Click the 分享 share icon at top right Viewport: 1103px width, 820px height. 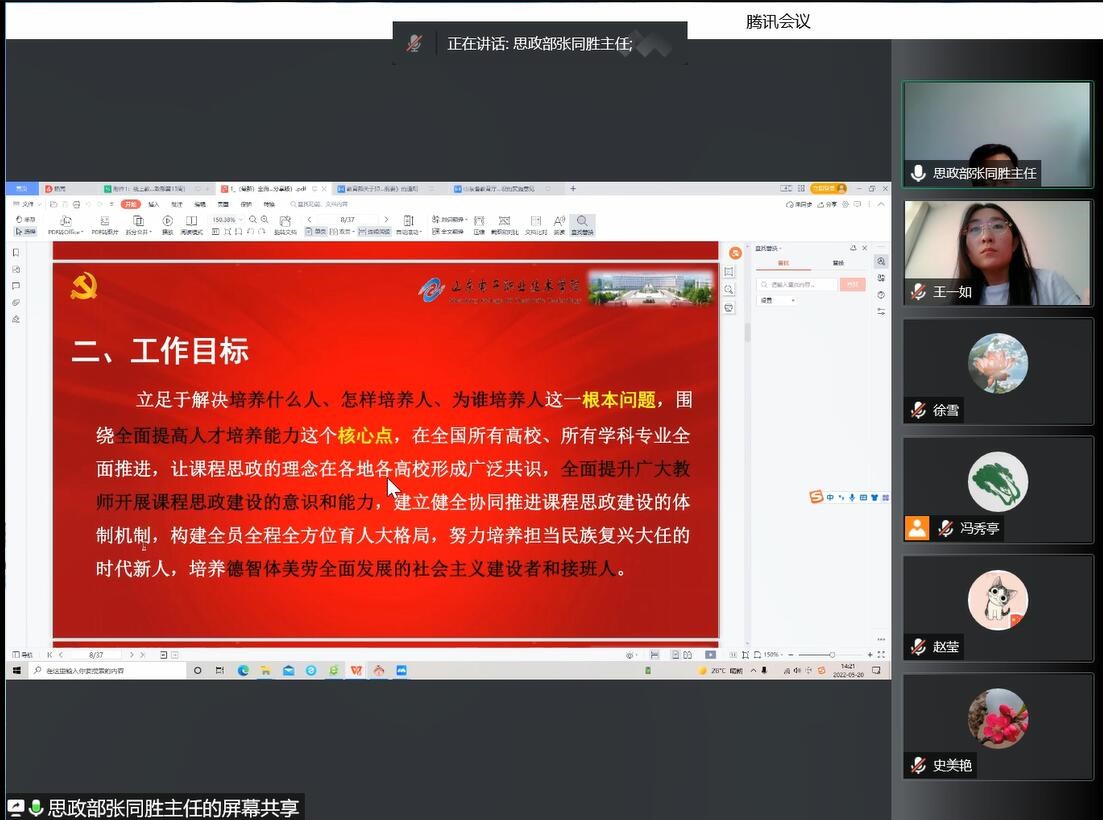tap(829, 204)
